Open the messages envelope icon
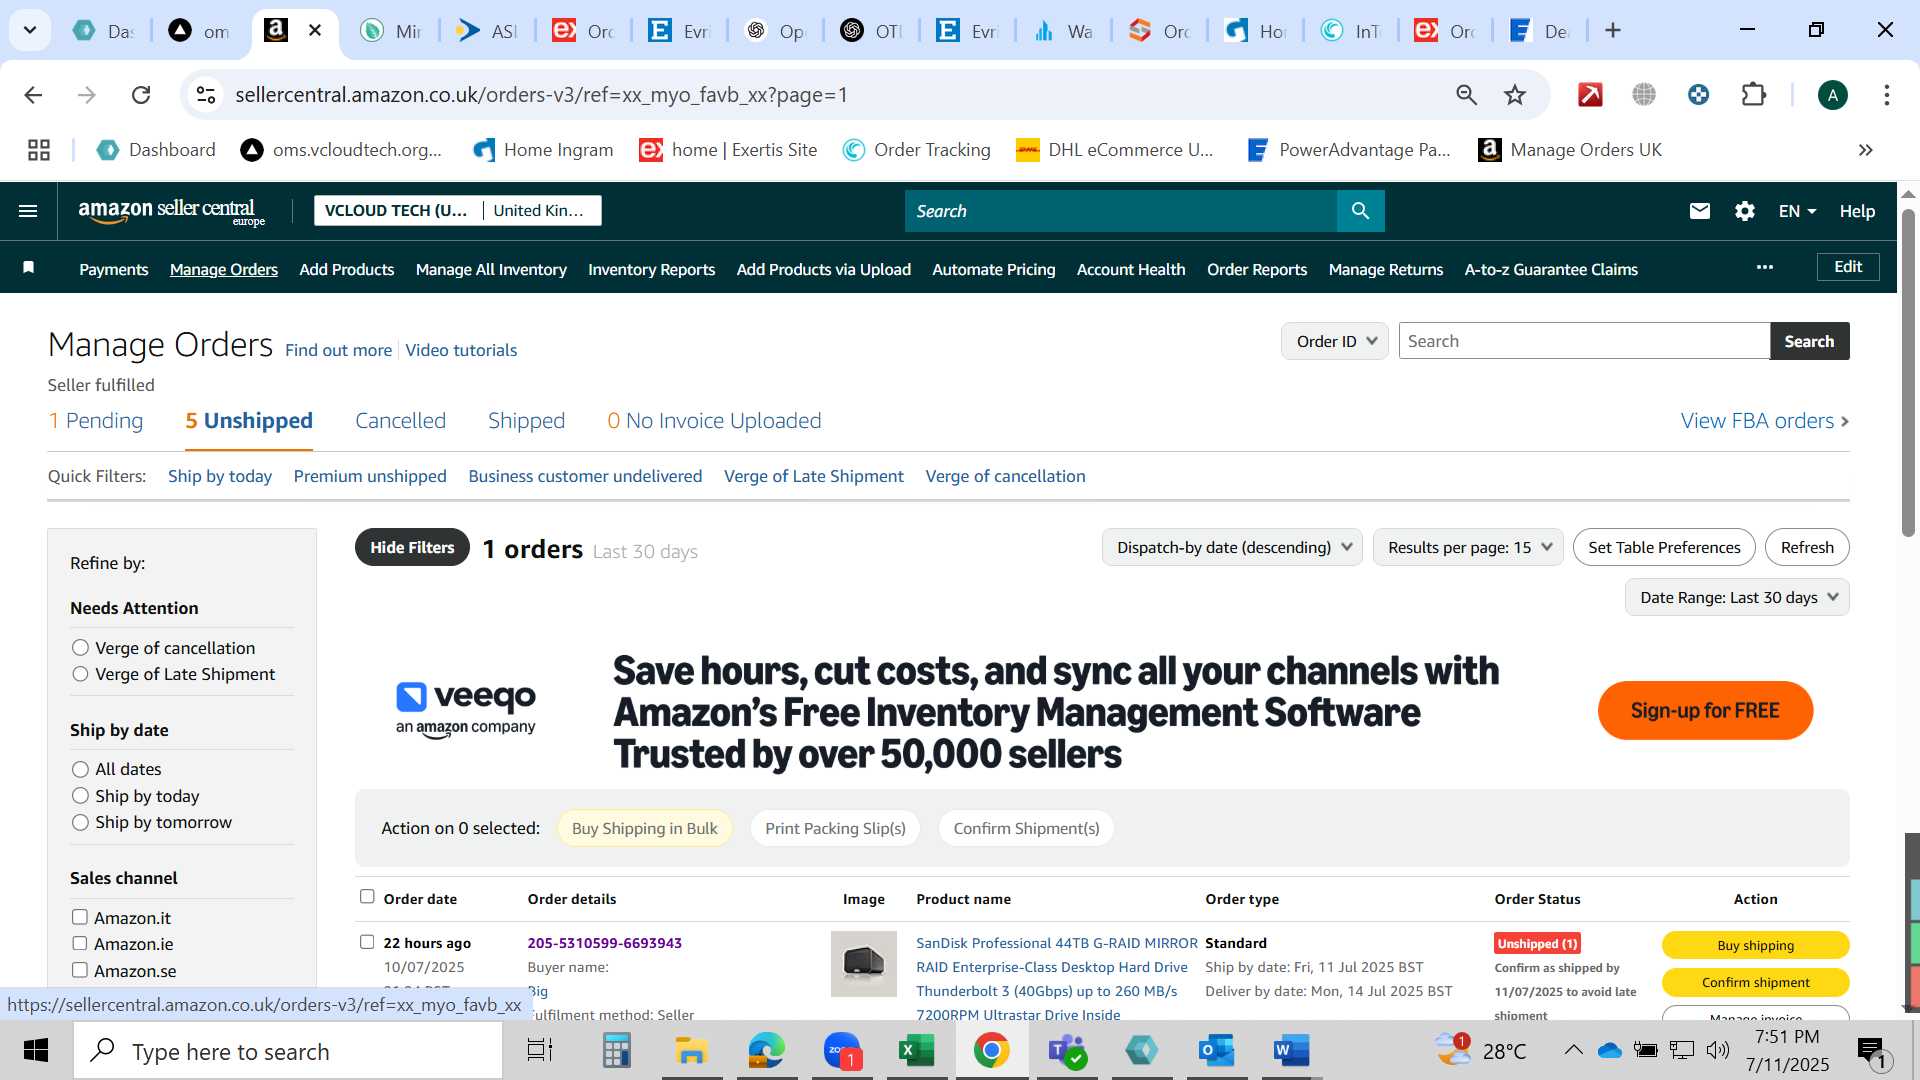The image size is (1920, 1080). pyautogui.click(x=1699, y=211)
